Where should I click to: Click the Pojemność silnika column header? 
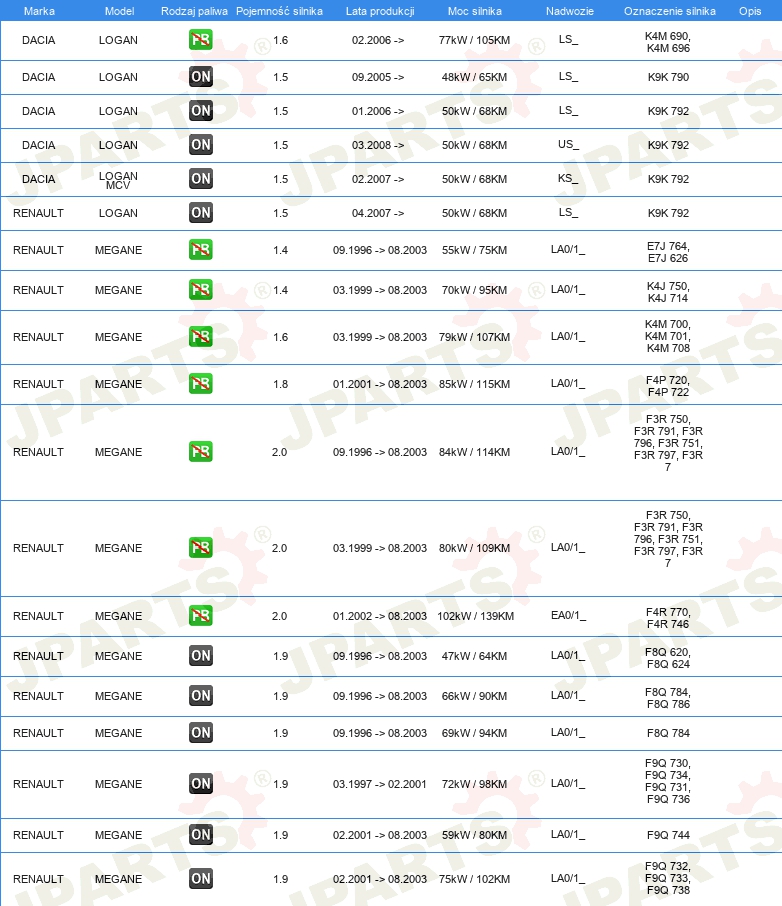click(279, 11)
